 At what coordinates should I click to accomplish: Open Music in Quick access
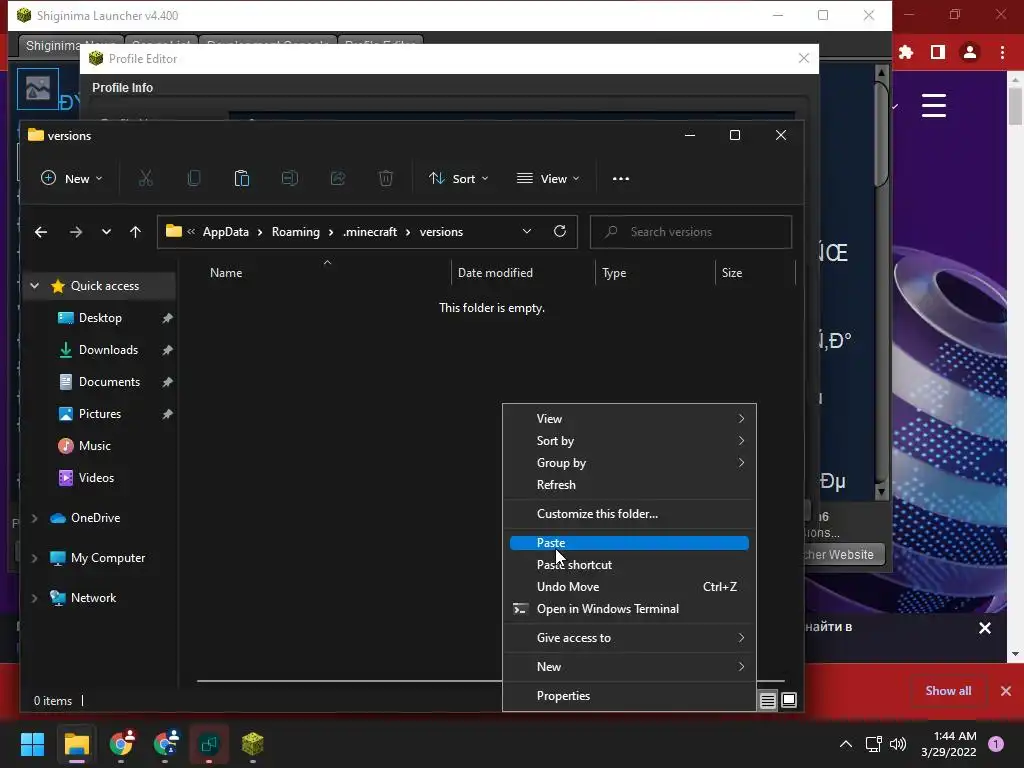click(x=95, y=446)
